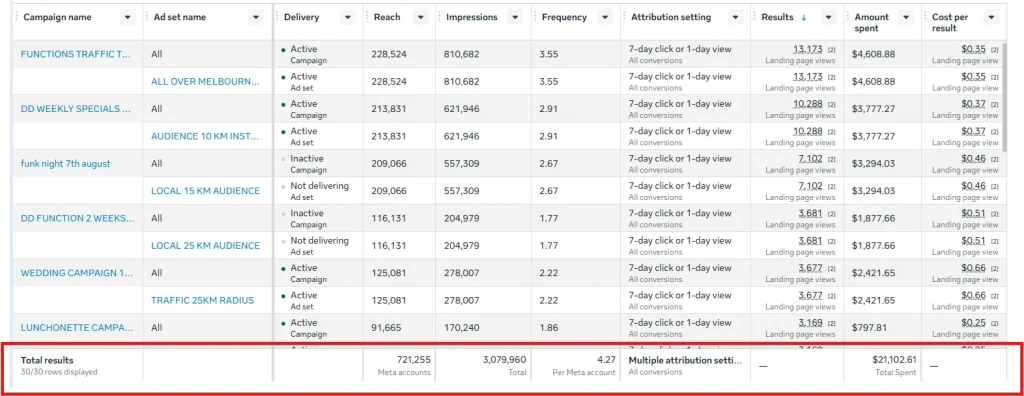Image resolution: width=1024 pixels, height=396 pixels.
Task: Click $0.25 cost in LUNCHONETTE campaign row
Action: point(974,323)
